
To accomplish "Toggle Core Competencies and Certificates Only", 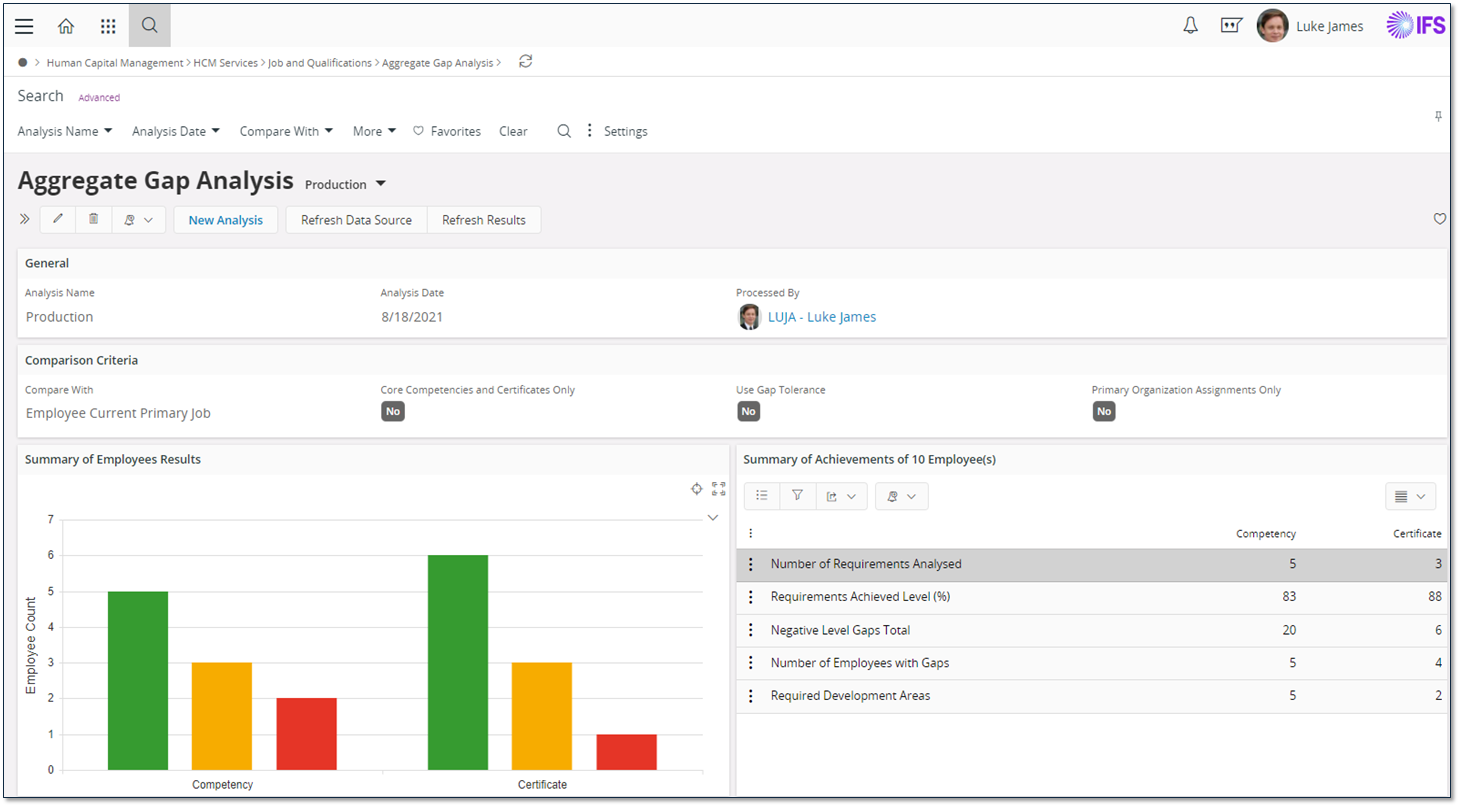I will pyautogui.click(x=393, y=411).
